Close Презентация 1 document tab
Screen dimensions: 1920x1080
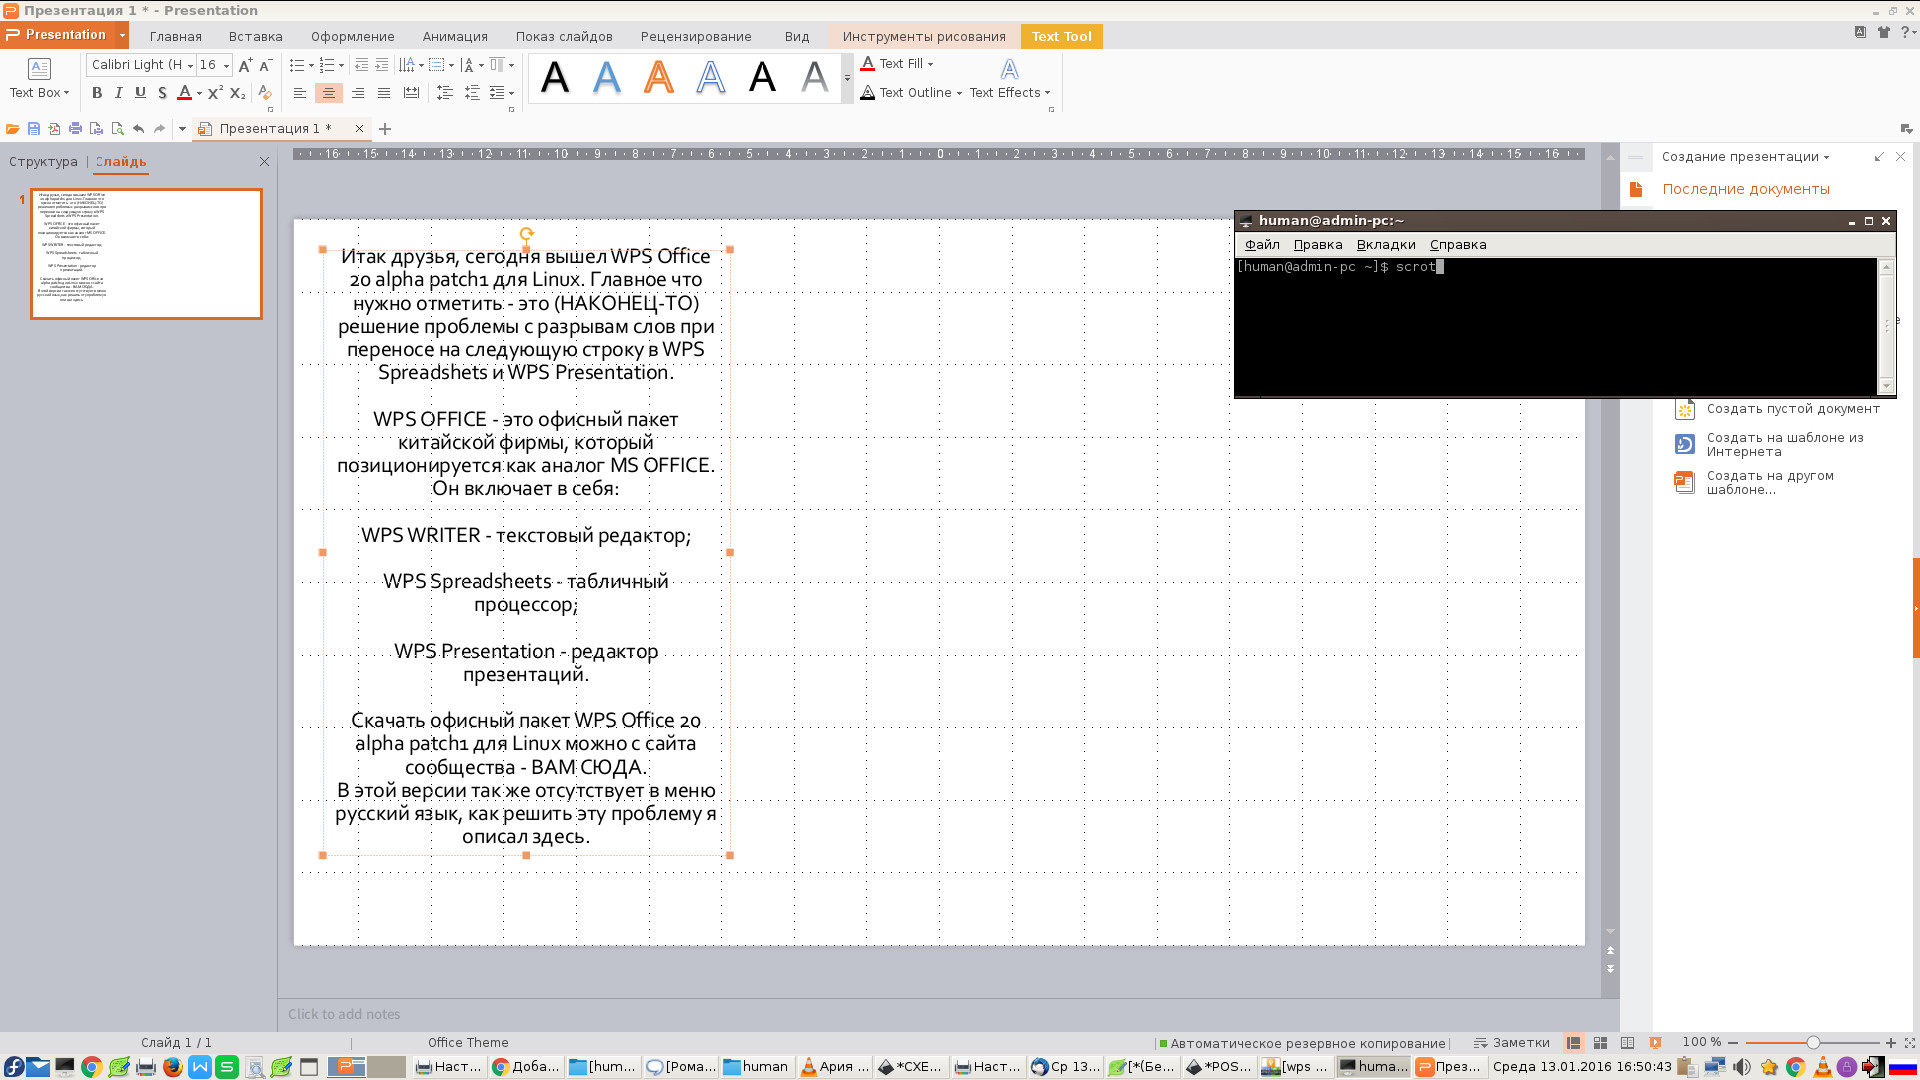pos(359,129)
